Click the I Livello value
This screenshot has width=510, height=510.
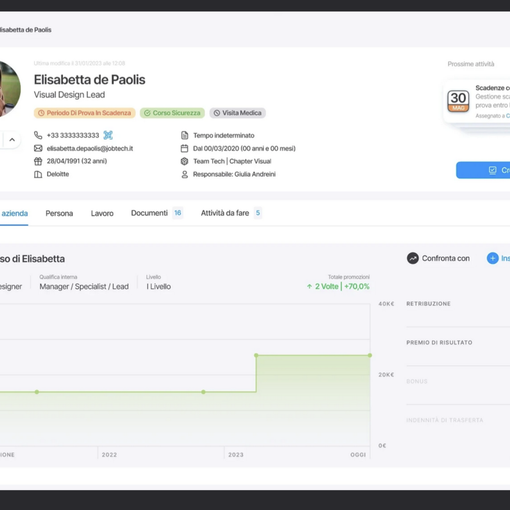coord(159,287)
